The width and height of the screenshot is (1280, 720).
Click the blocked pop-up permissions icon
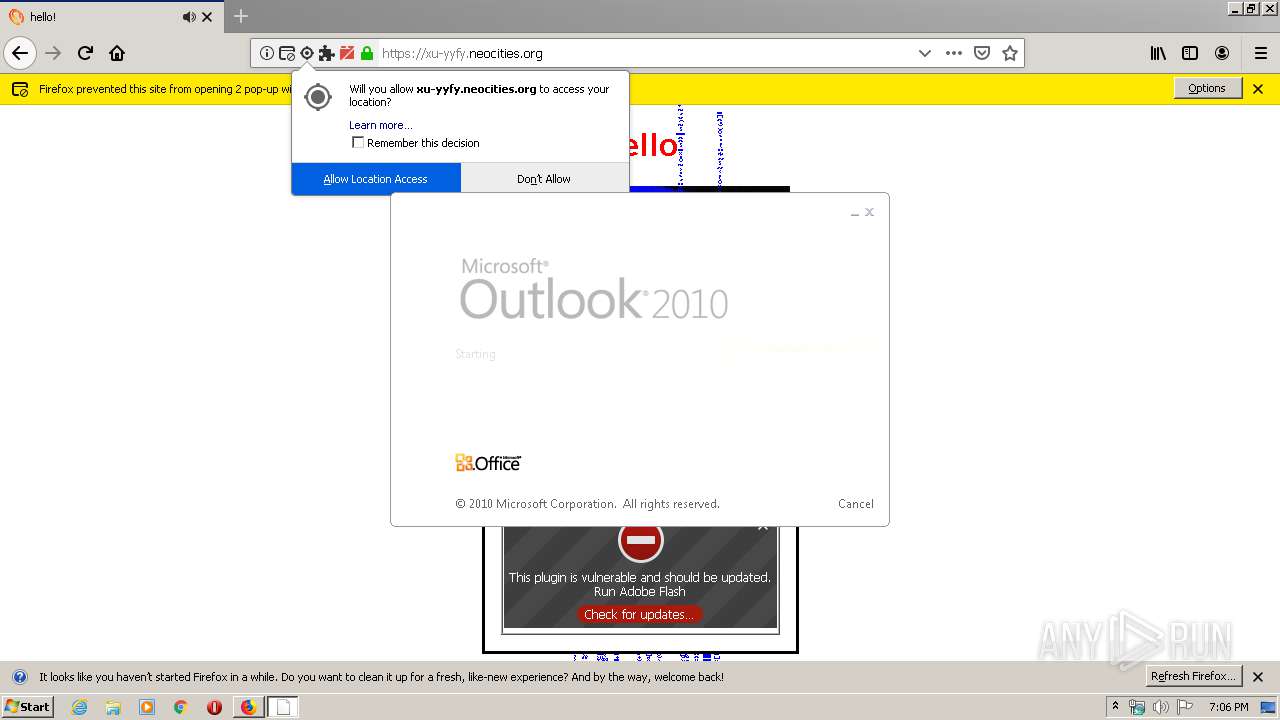(287, 53)
